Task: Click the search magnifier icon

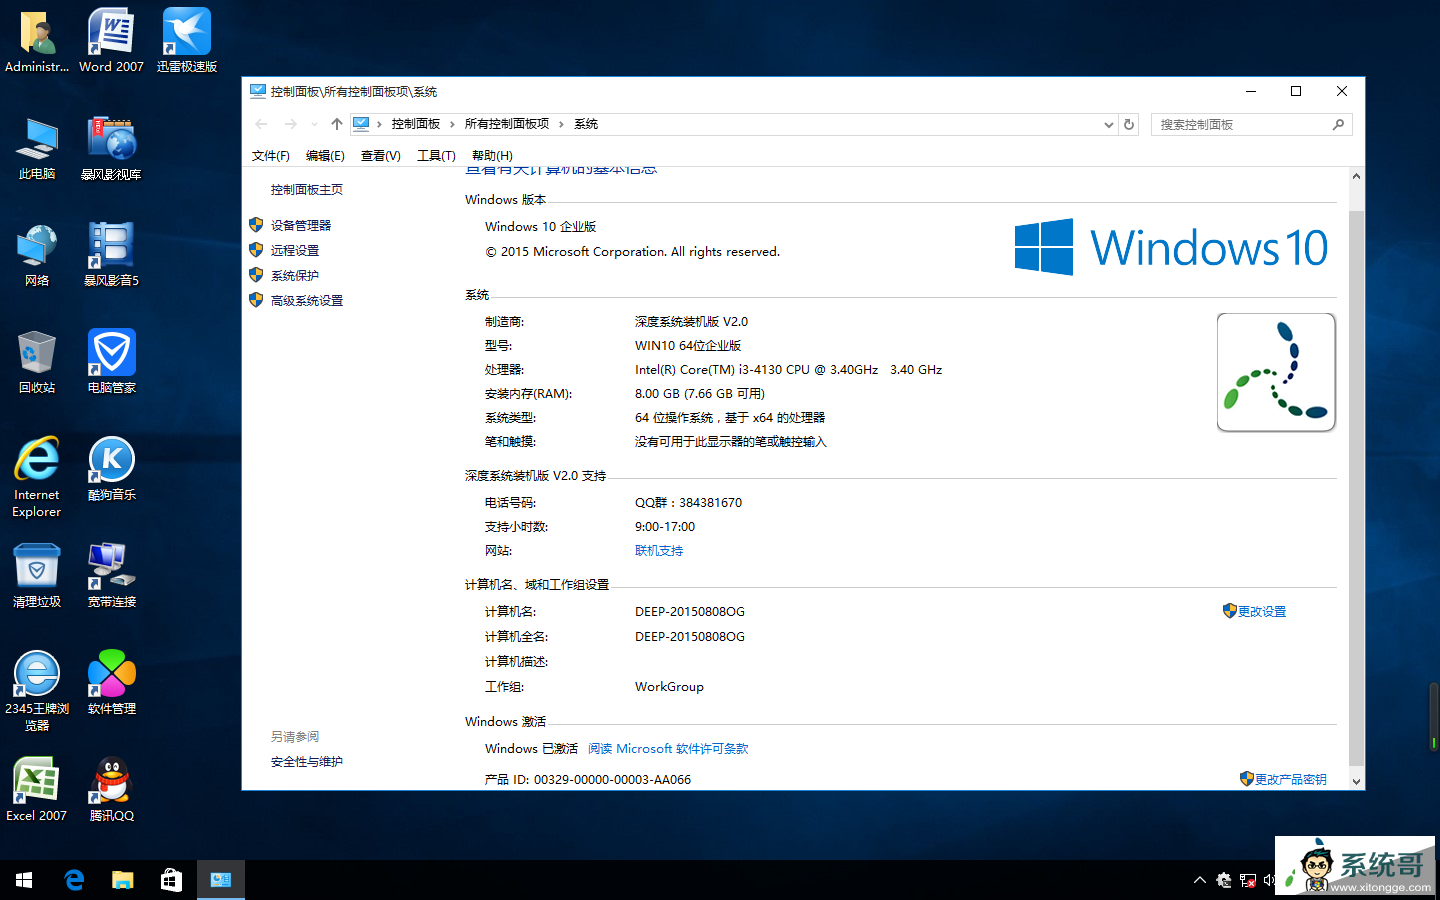Action: pyautogui.click(x=1338, y=125)
